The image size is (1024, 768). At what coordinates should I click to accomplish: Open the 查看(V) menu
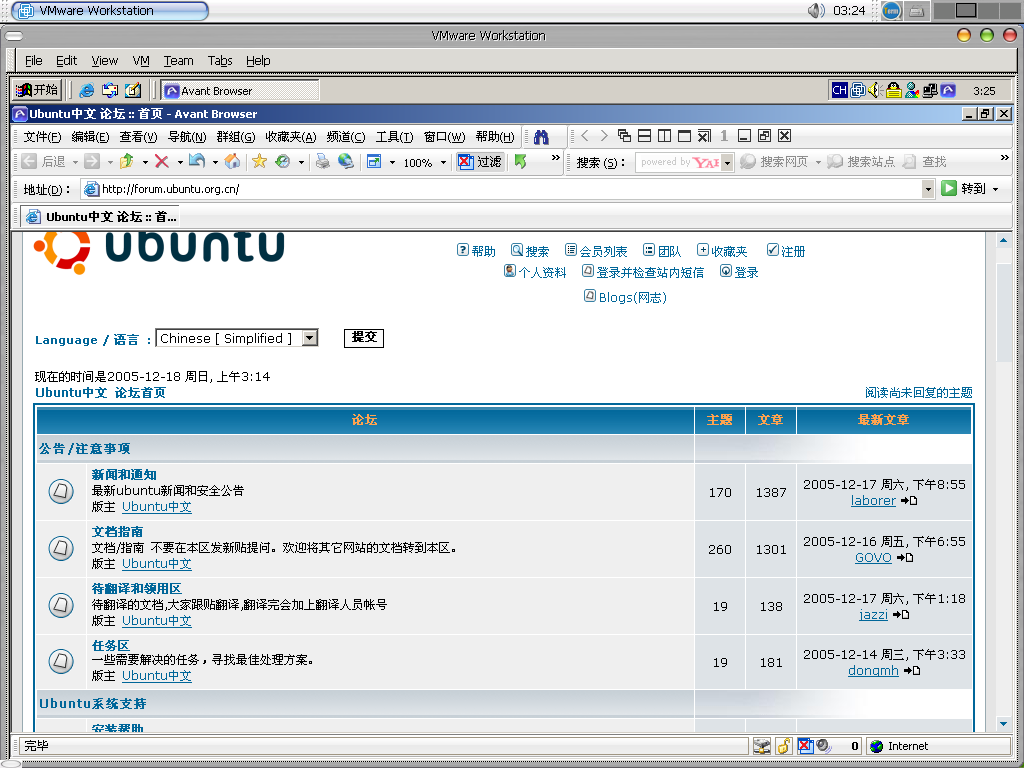coord(138,136)
